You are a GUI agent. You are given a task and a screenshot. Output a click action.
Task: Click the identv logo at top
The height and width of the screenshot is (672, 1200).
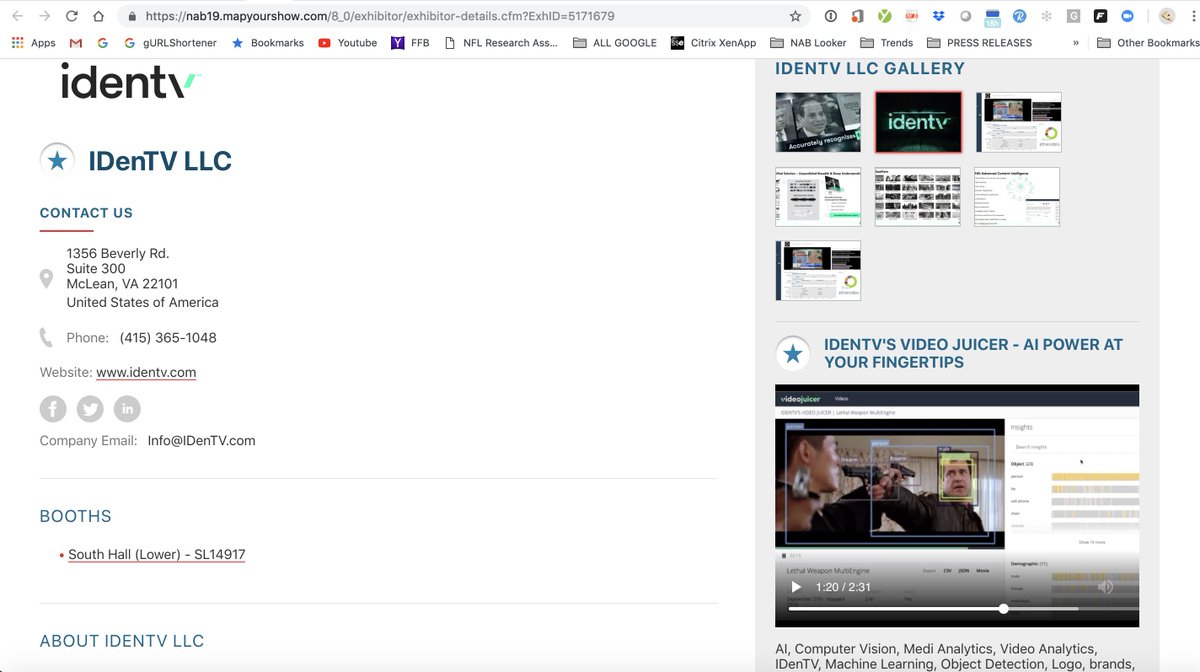(131, 82)
